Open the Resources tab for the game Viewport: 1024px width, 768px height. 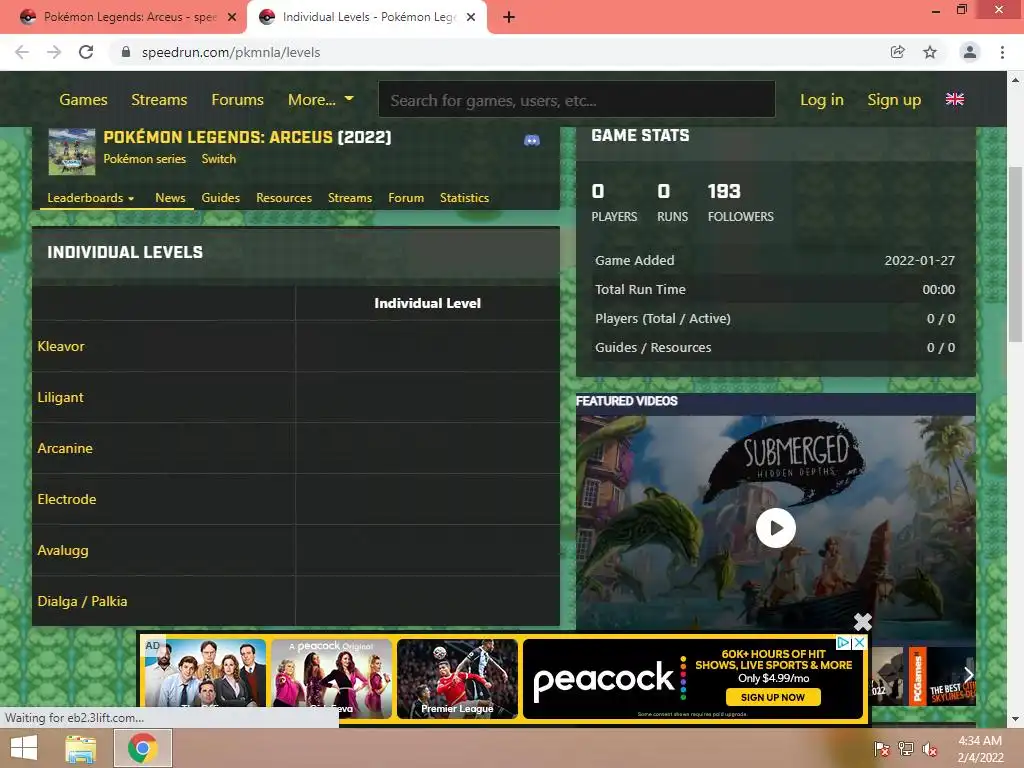point(284,198)
